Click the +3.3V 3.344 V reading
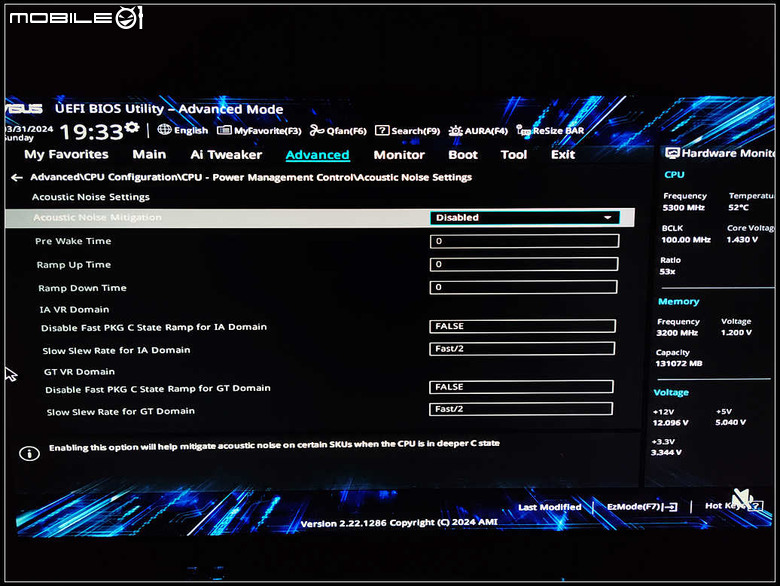The image size is (780, 586). 666,453
